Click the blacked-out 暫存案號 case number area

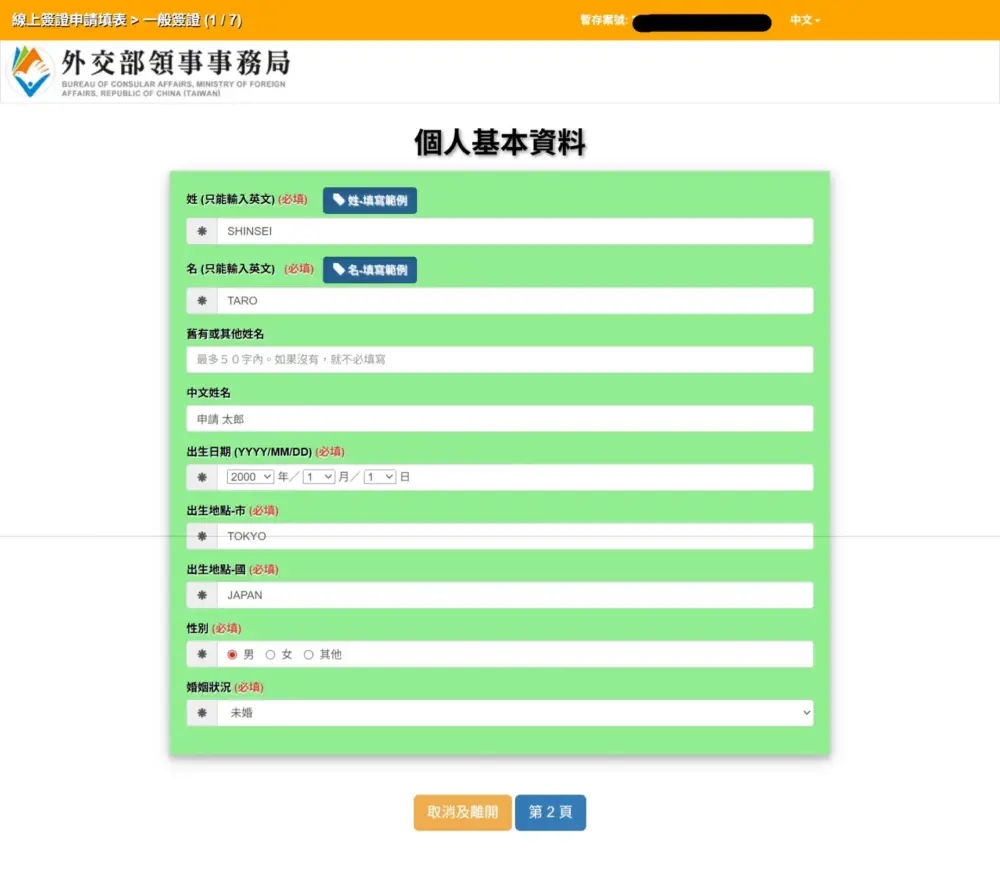pyautogui.click(x=700, y=21)
